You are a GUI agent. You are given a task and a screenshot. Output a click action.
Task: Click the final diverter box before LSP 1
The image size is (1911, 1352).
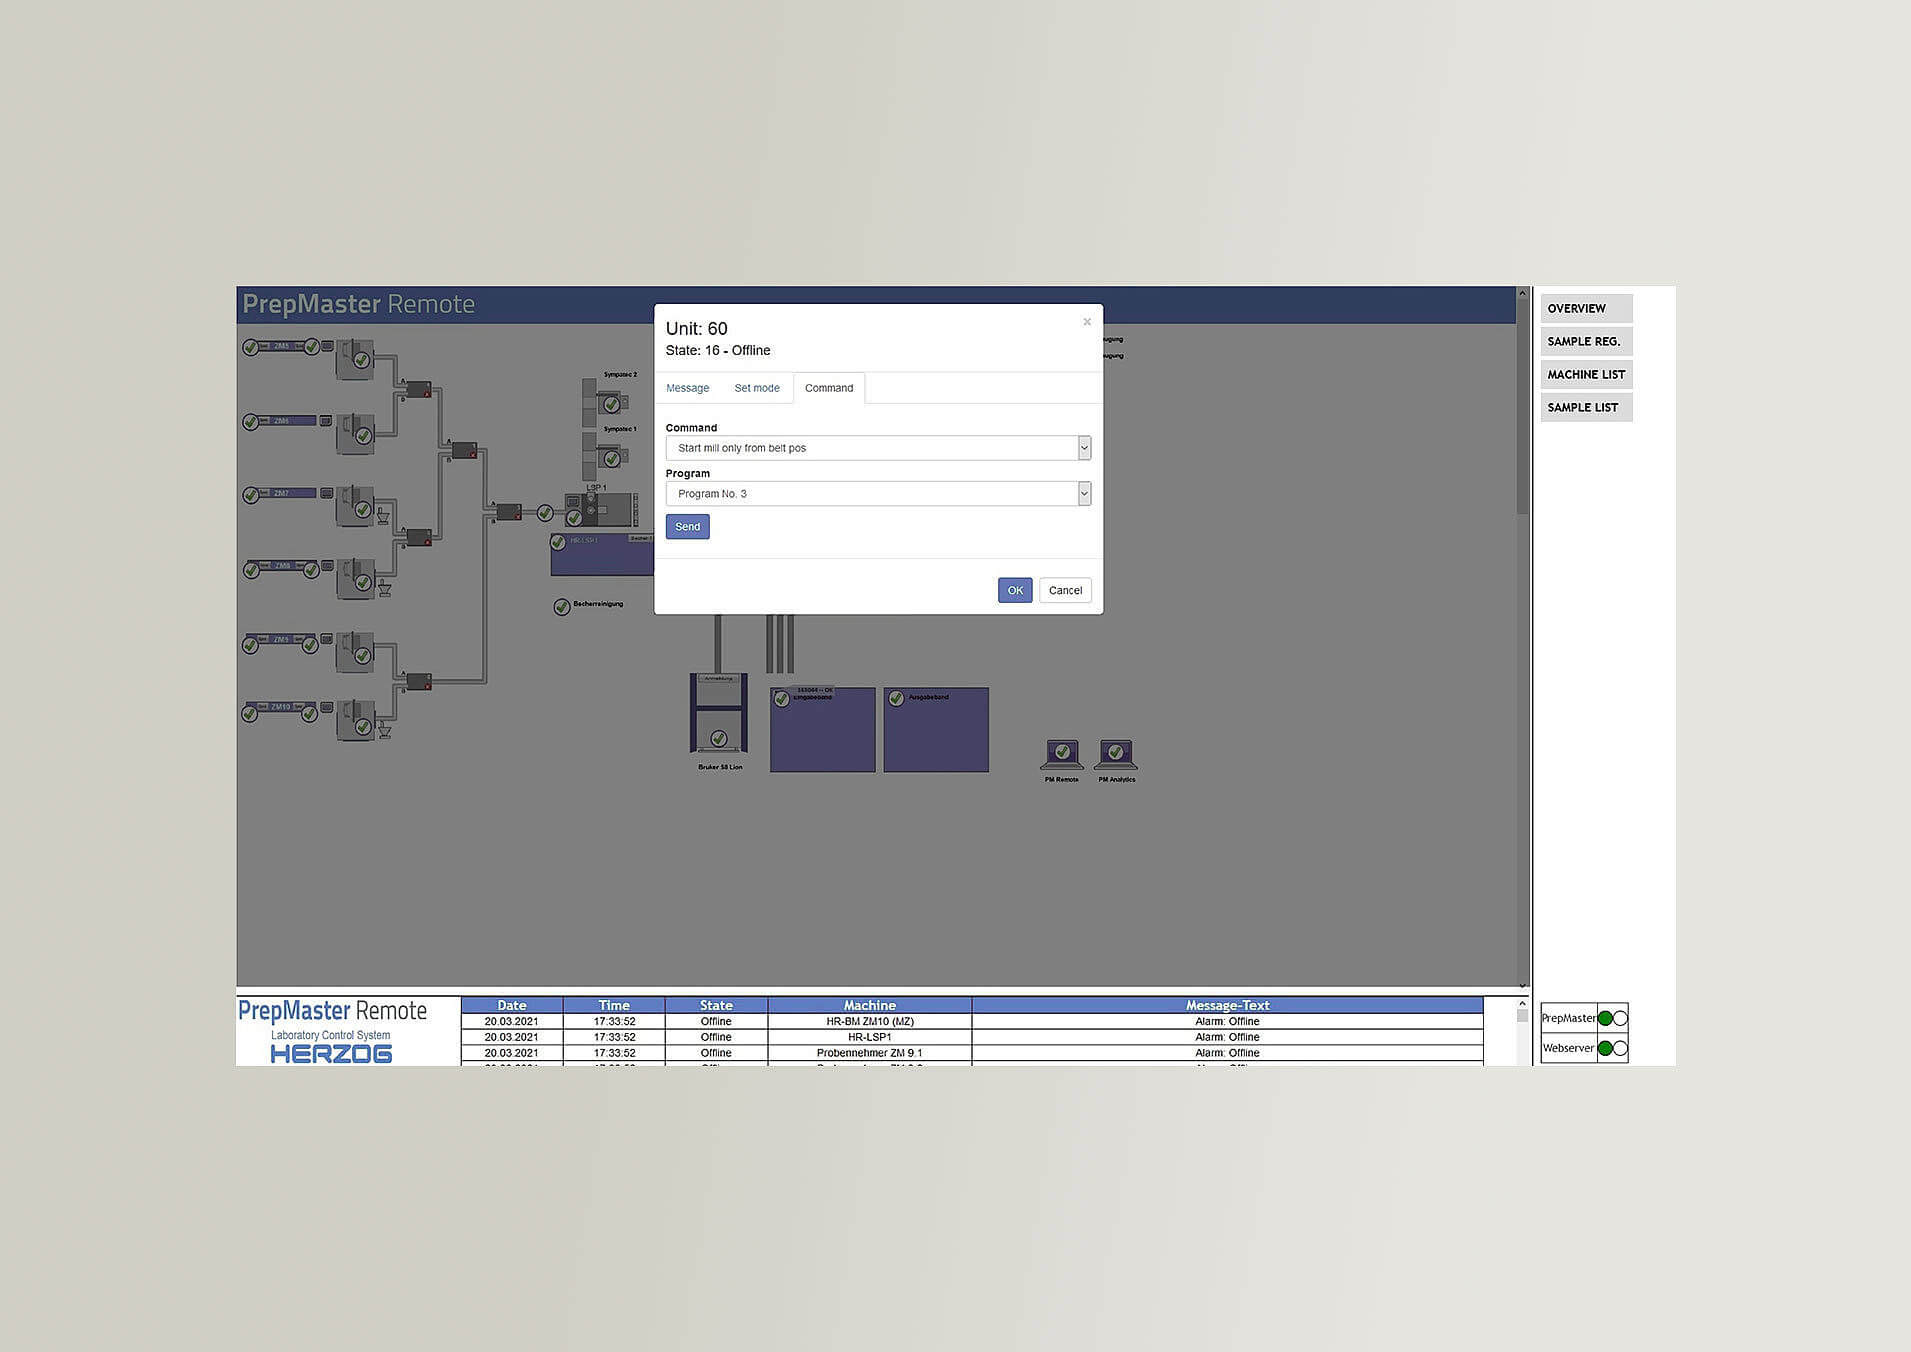[509, 512]
